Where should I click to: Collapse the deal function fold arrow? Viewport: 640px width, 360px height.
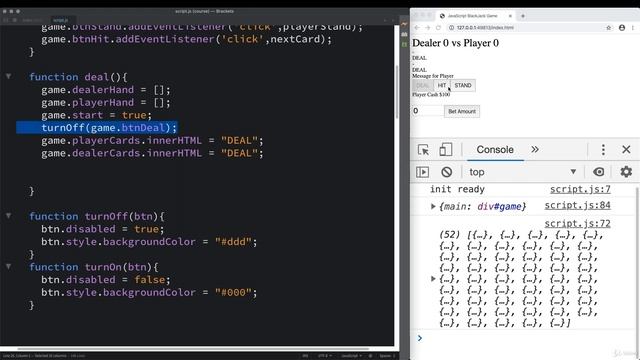(8, 76)
